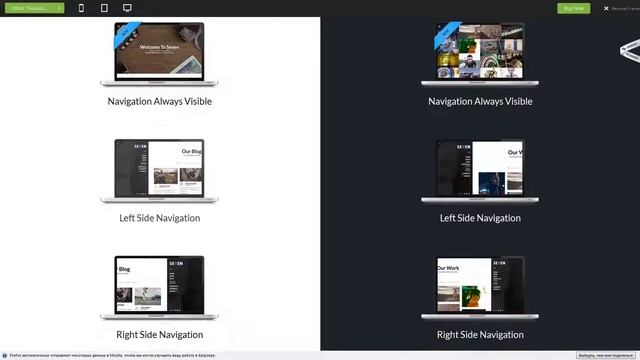Open light Right Side Navigation laptop demo
Screen dimensions: 640x360
point(159,287)
